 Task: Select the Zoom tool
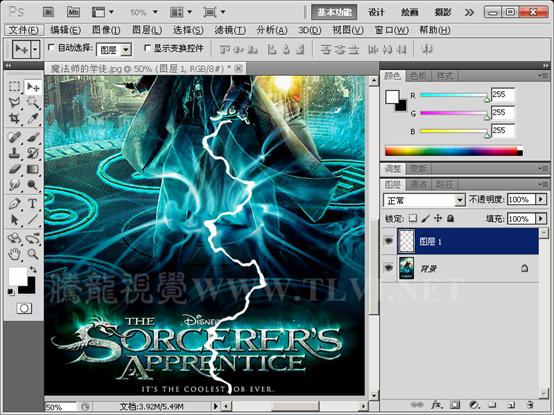[x=33, y=254]
